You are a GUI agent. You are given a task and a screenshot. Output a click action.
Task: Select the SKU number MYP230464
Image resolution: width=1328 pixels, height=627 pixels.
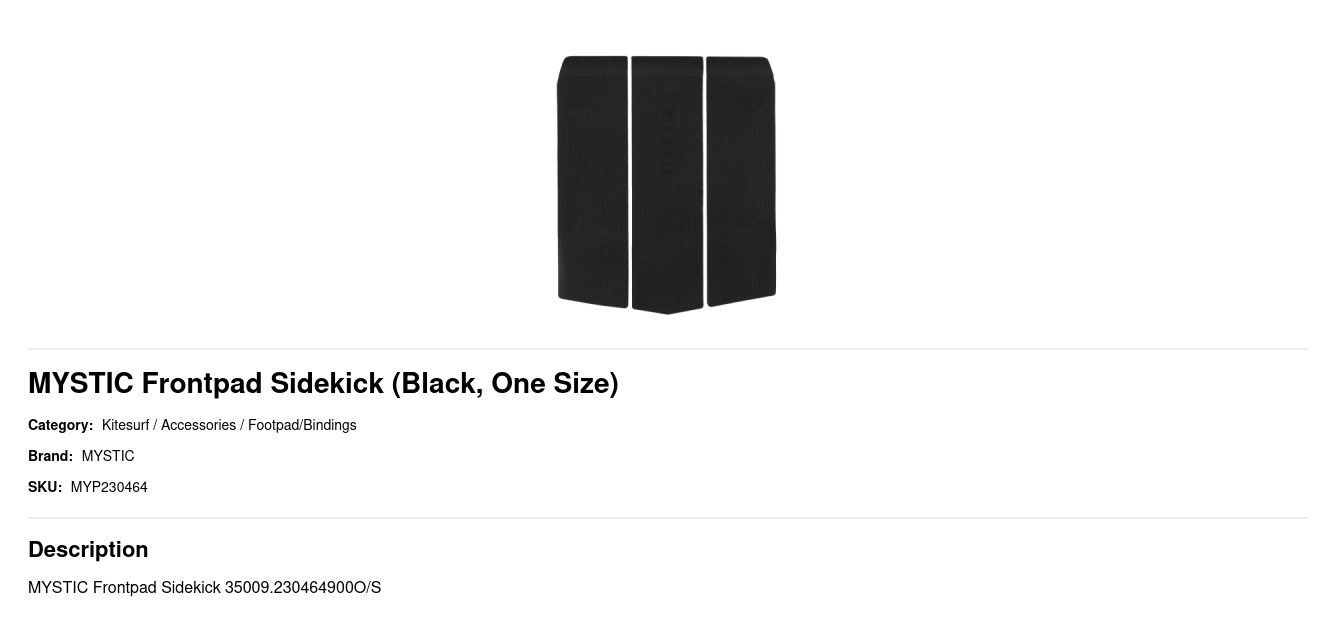click(109, 487)
